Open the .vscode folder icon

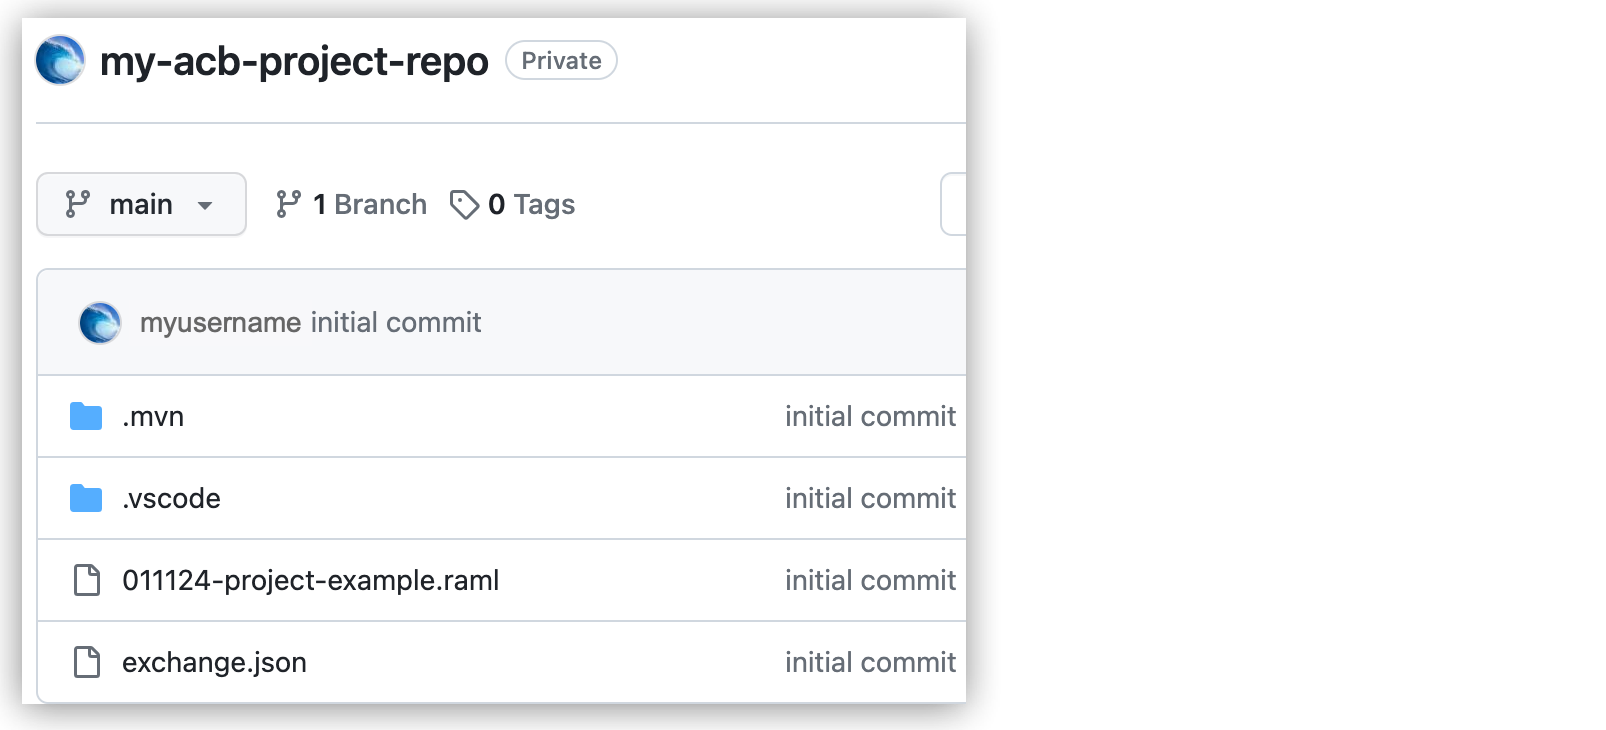pyautogui.click(x=87, y=498)
